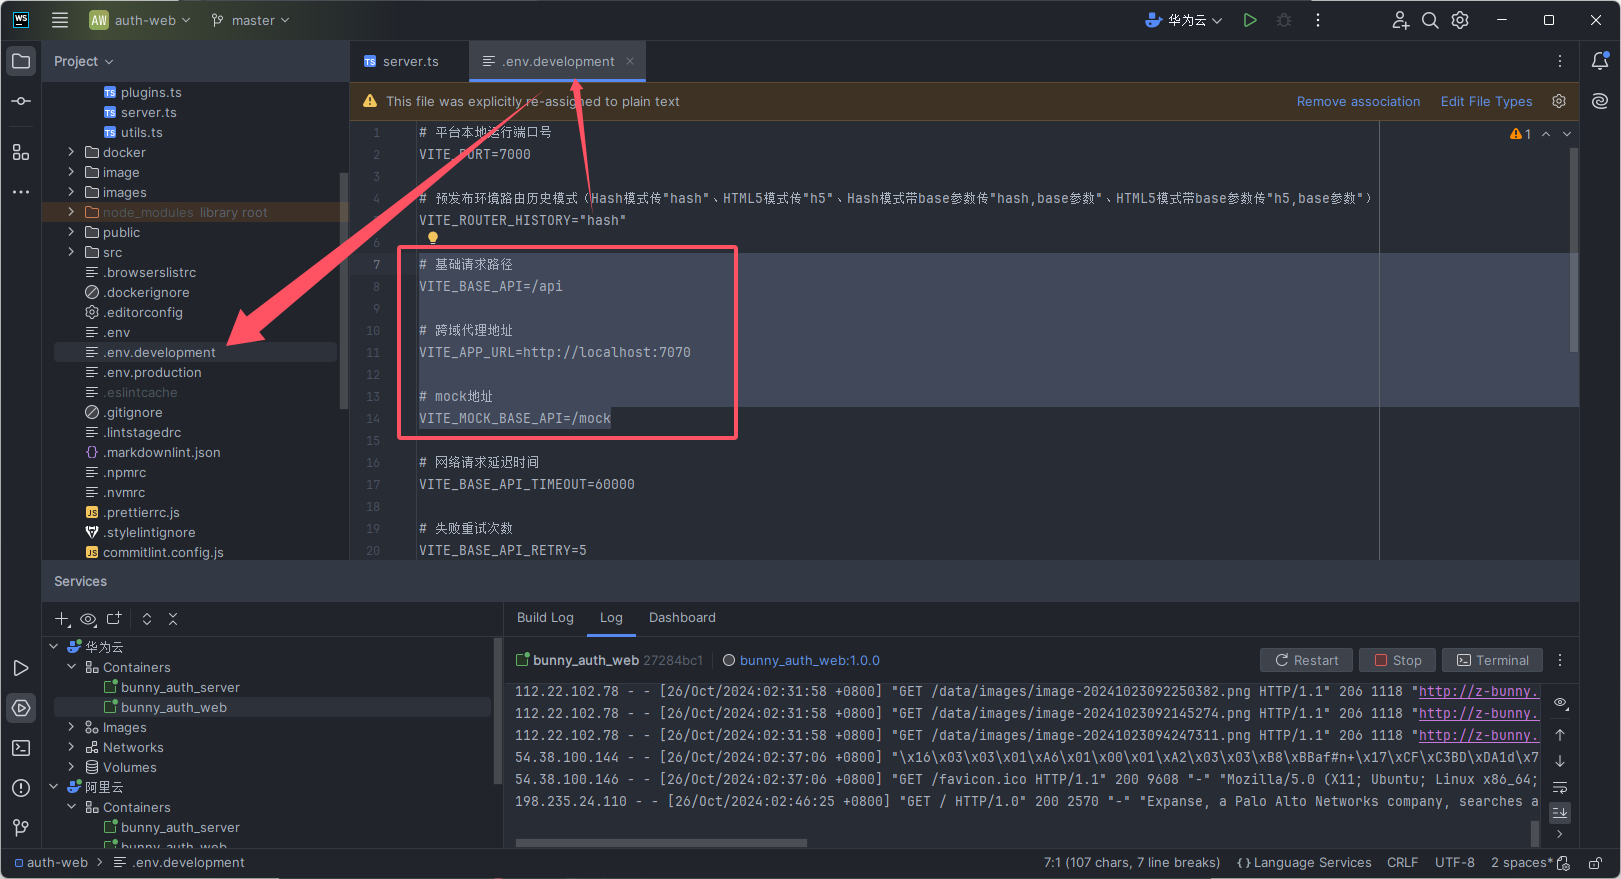Expand the public folder
The width and height of the screenshot is (1621, 879).
click(x=71, y=232)
